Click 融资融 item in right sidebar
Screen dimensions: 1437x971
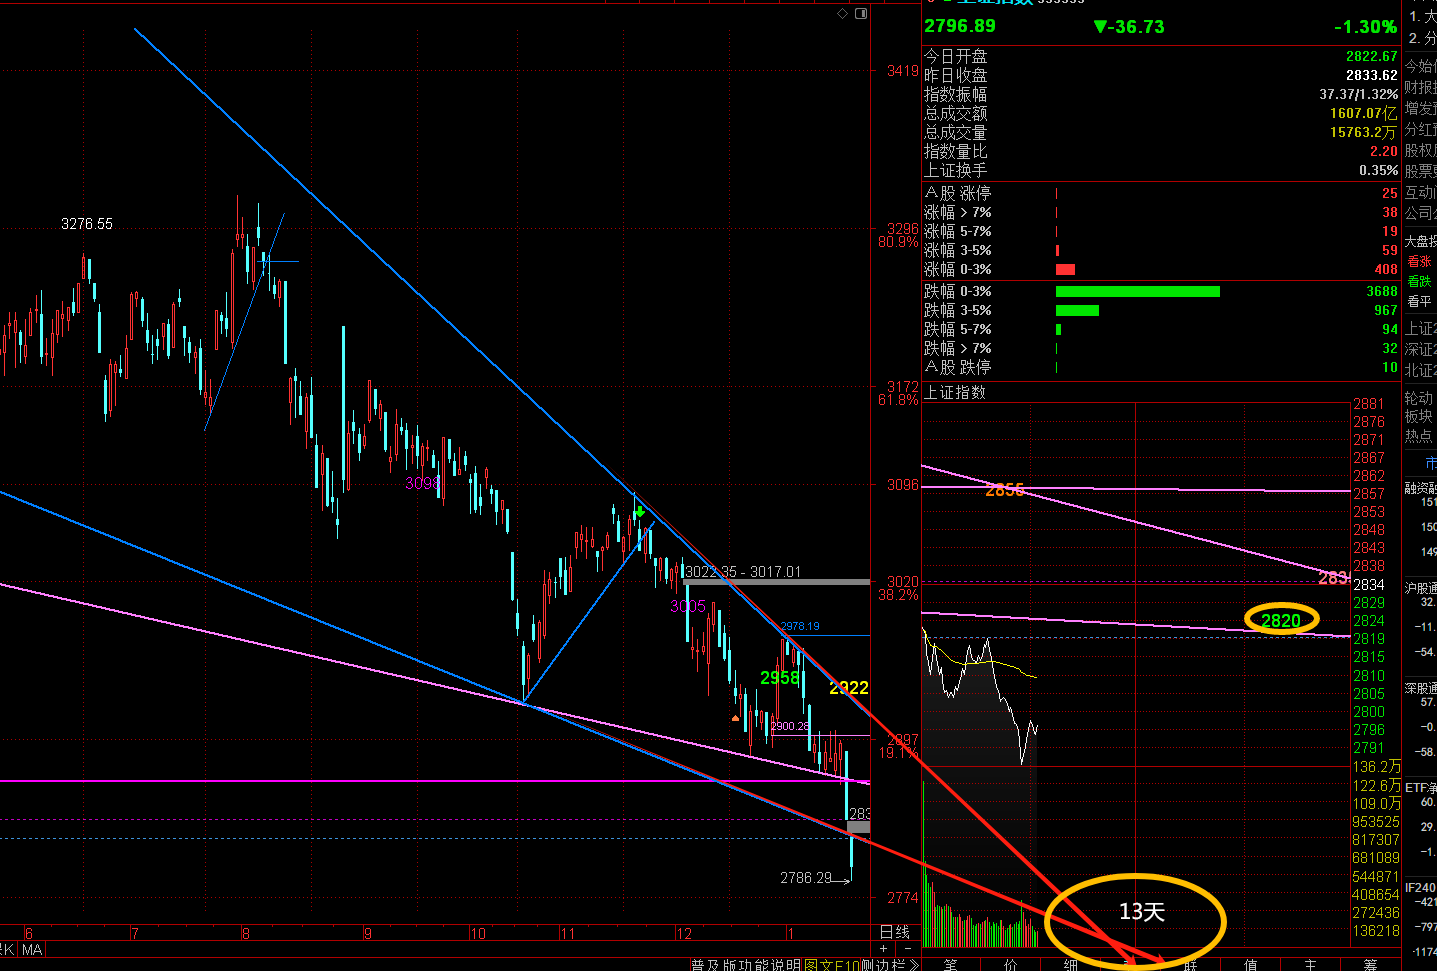[1420, 488]
